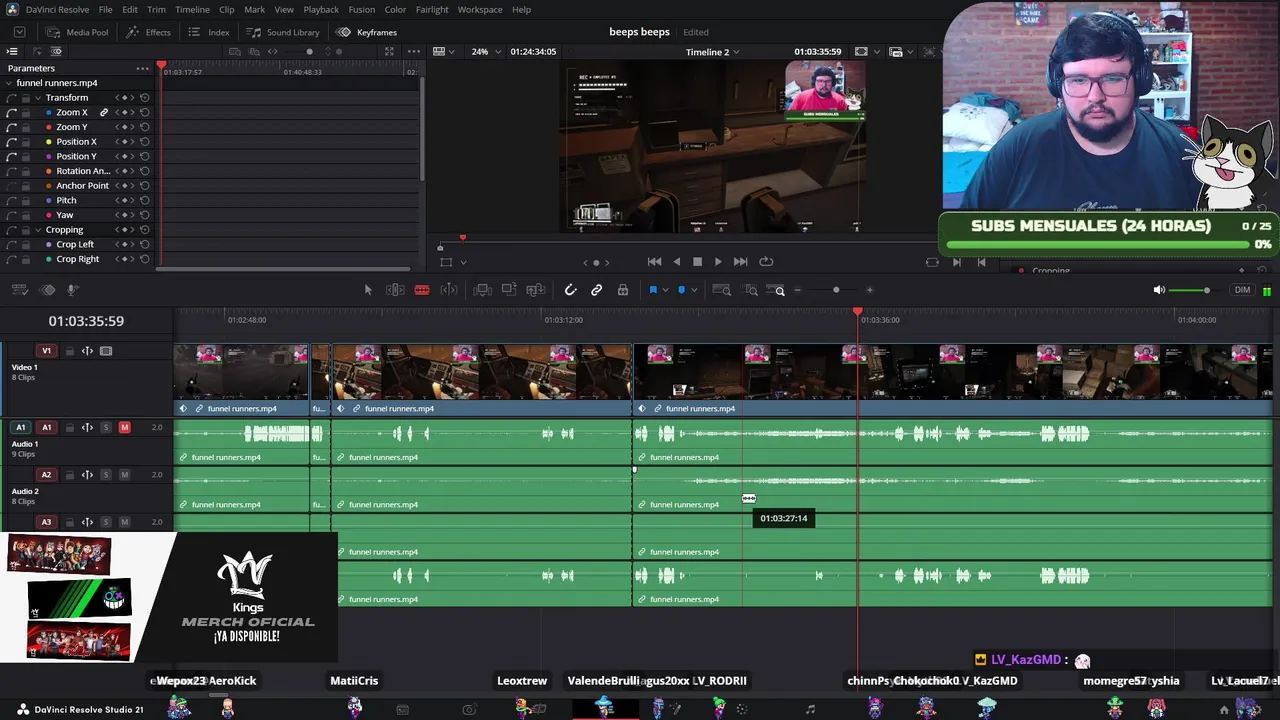
Task: Select the arrow Selection Mode tool
Action: coord(368,290)
